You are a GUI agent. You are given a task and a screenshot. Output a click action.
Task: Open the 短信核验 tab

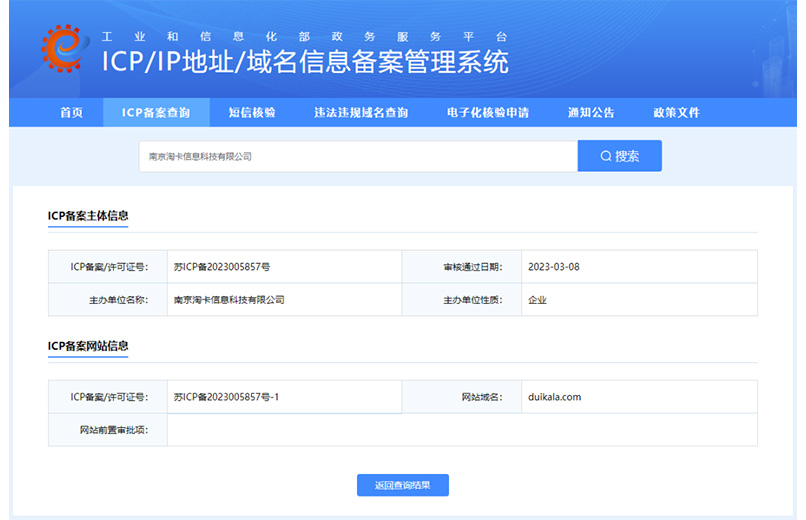click(252, 113)
